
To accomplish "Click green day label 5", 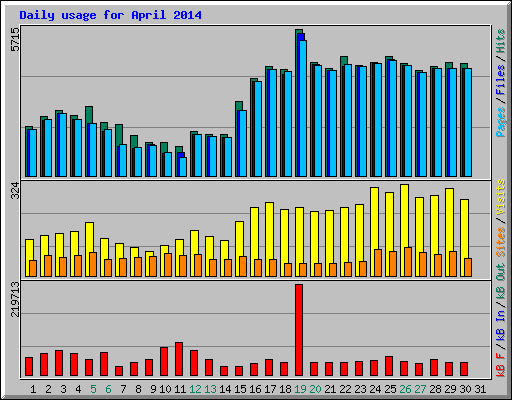I will [93, 389].
